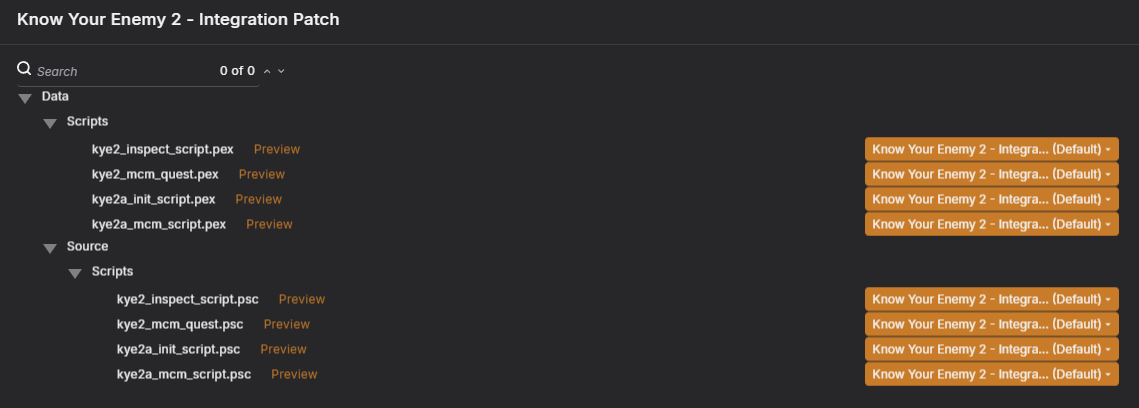Click the search magnifier icon
1139x408 pixels.
24,69
